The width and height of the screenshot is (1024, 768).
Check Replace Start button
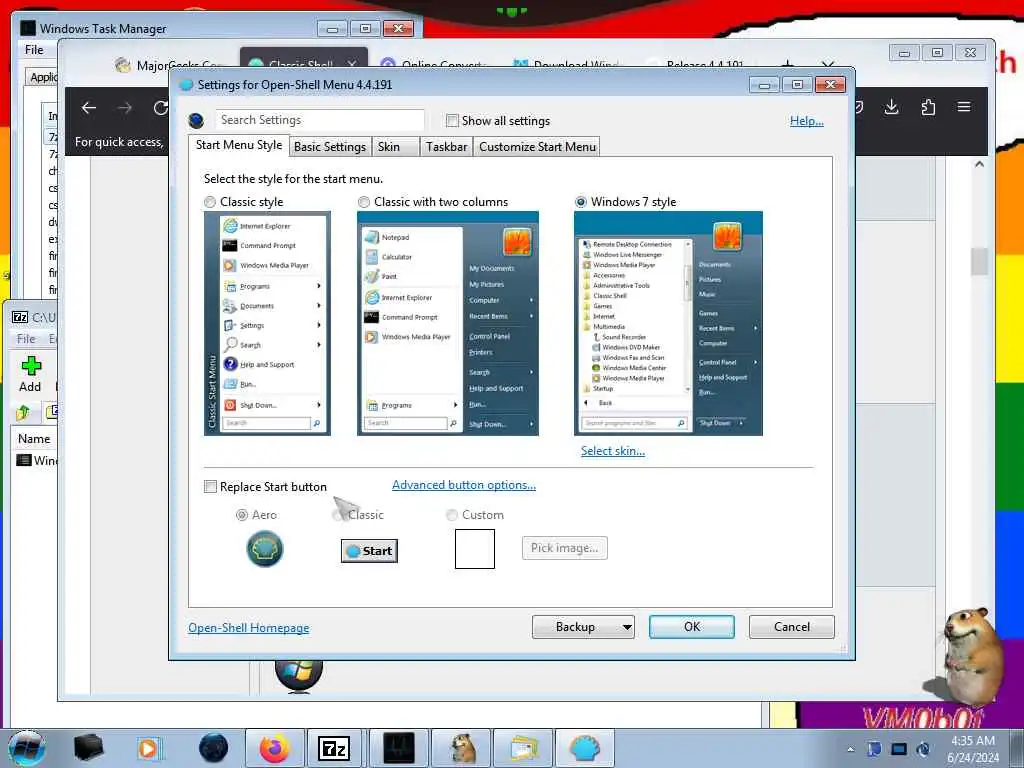coord(210,487)
